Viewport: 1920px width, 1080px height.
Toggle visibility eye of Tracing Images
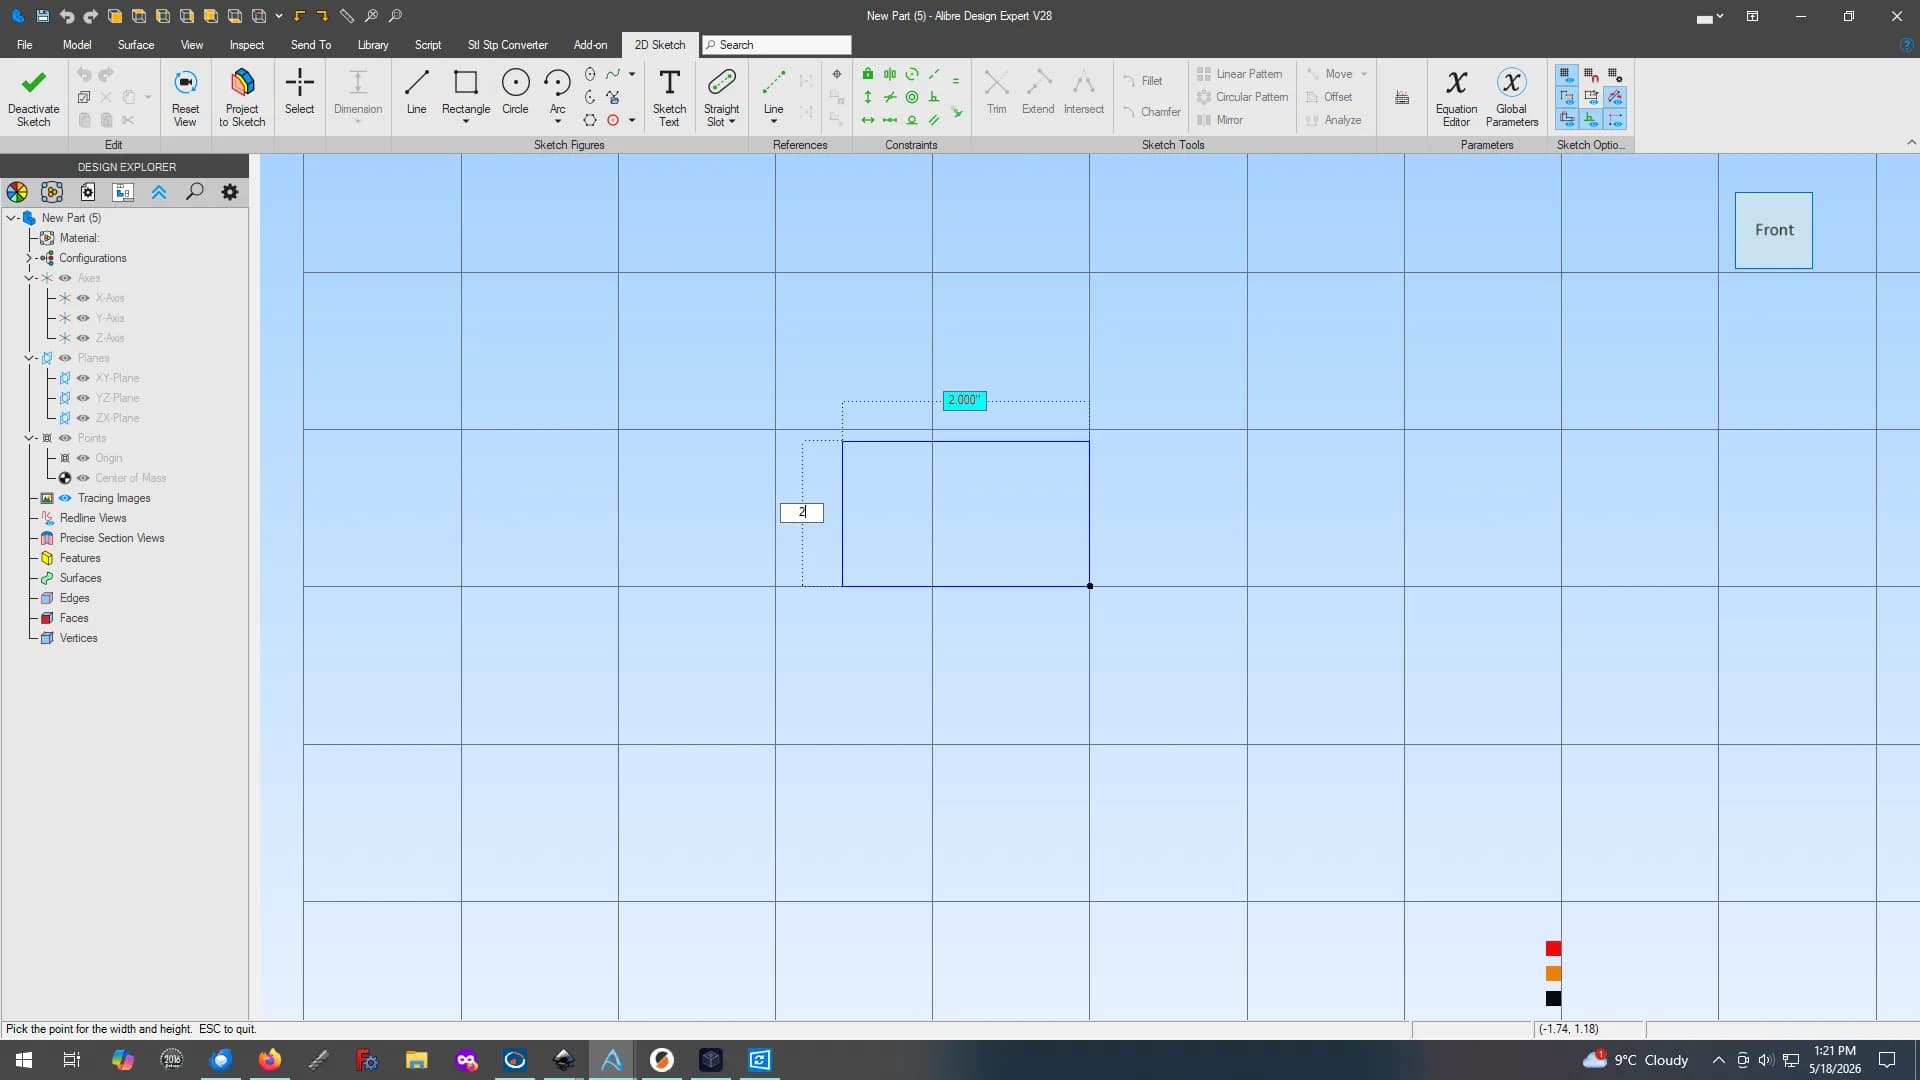65,498
